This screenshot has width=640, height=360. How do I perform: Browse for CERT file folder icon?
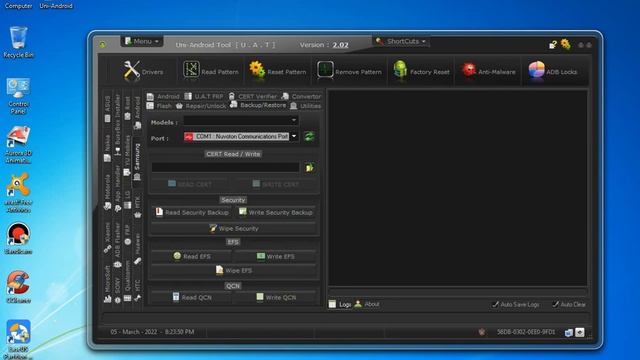309,167
